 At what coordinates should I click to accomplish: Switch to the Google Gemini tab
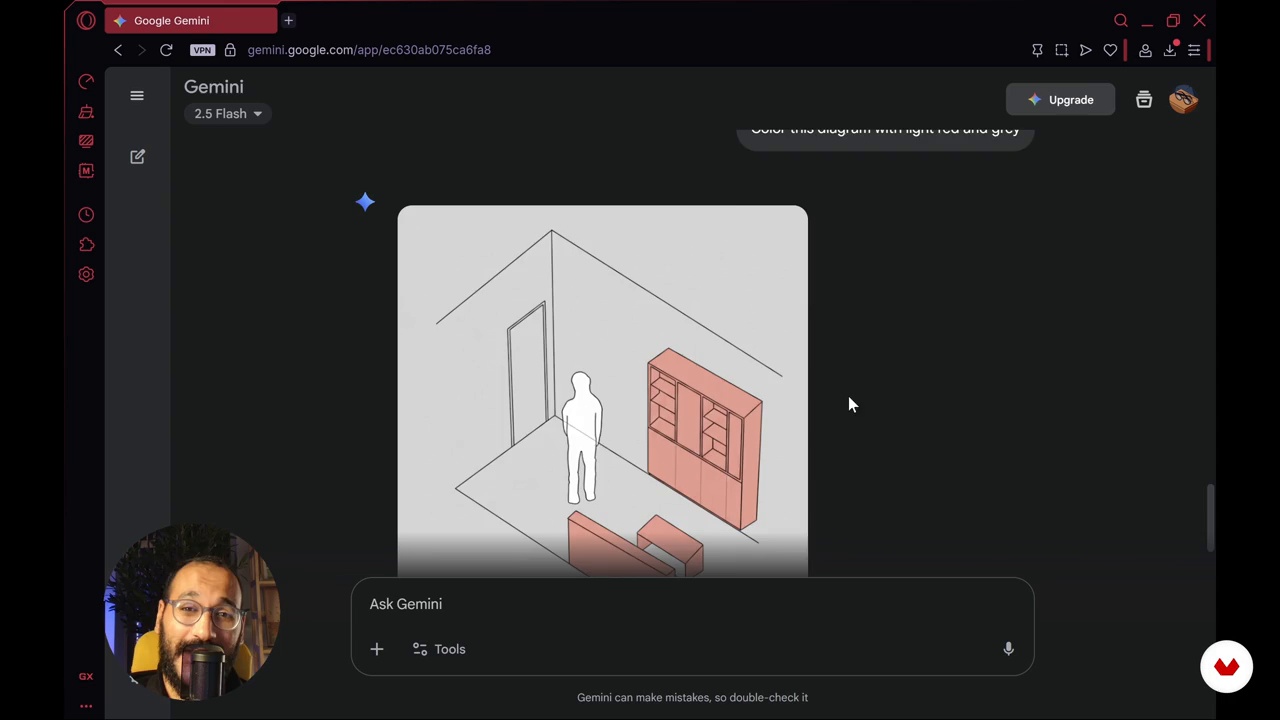pos(190,20)
